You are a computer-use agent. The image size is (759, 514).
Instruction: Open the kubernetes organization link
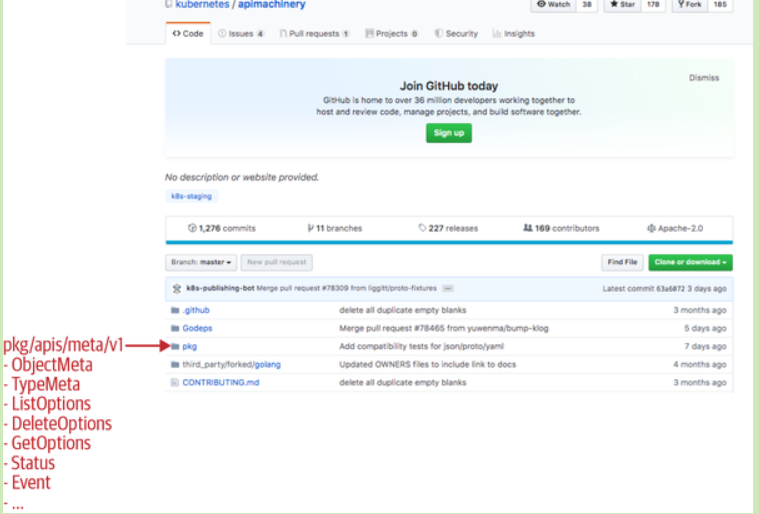(x=202, y=4)
